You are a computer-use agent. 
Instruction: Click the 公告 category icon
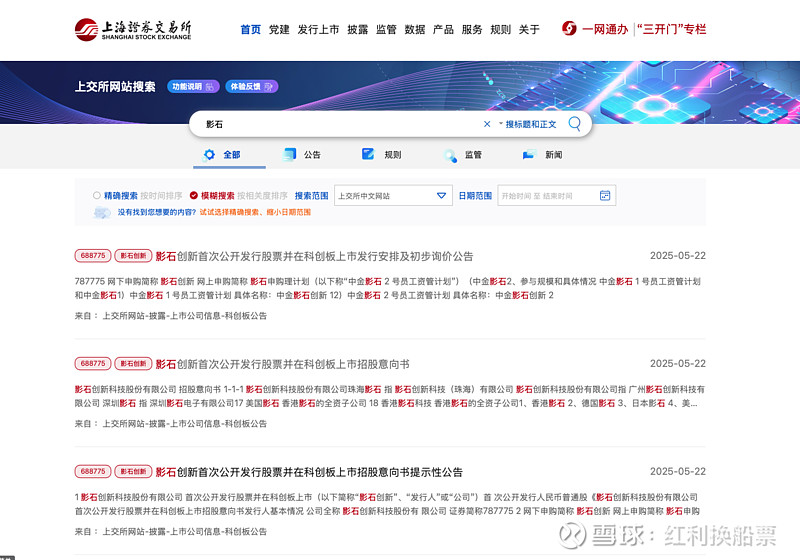pos(290,155)
